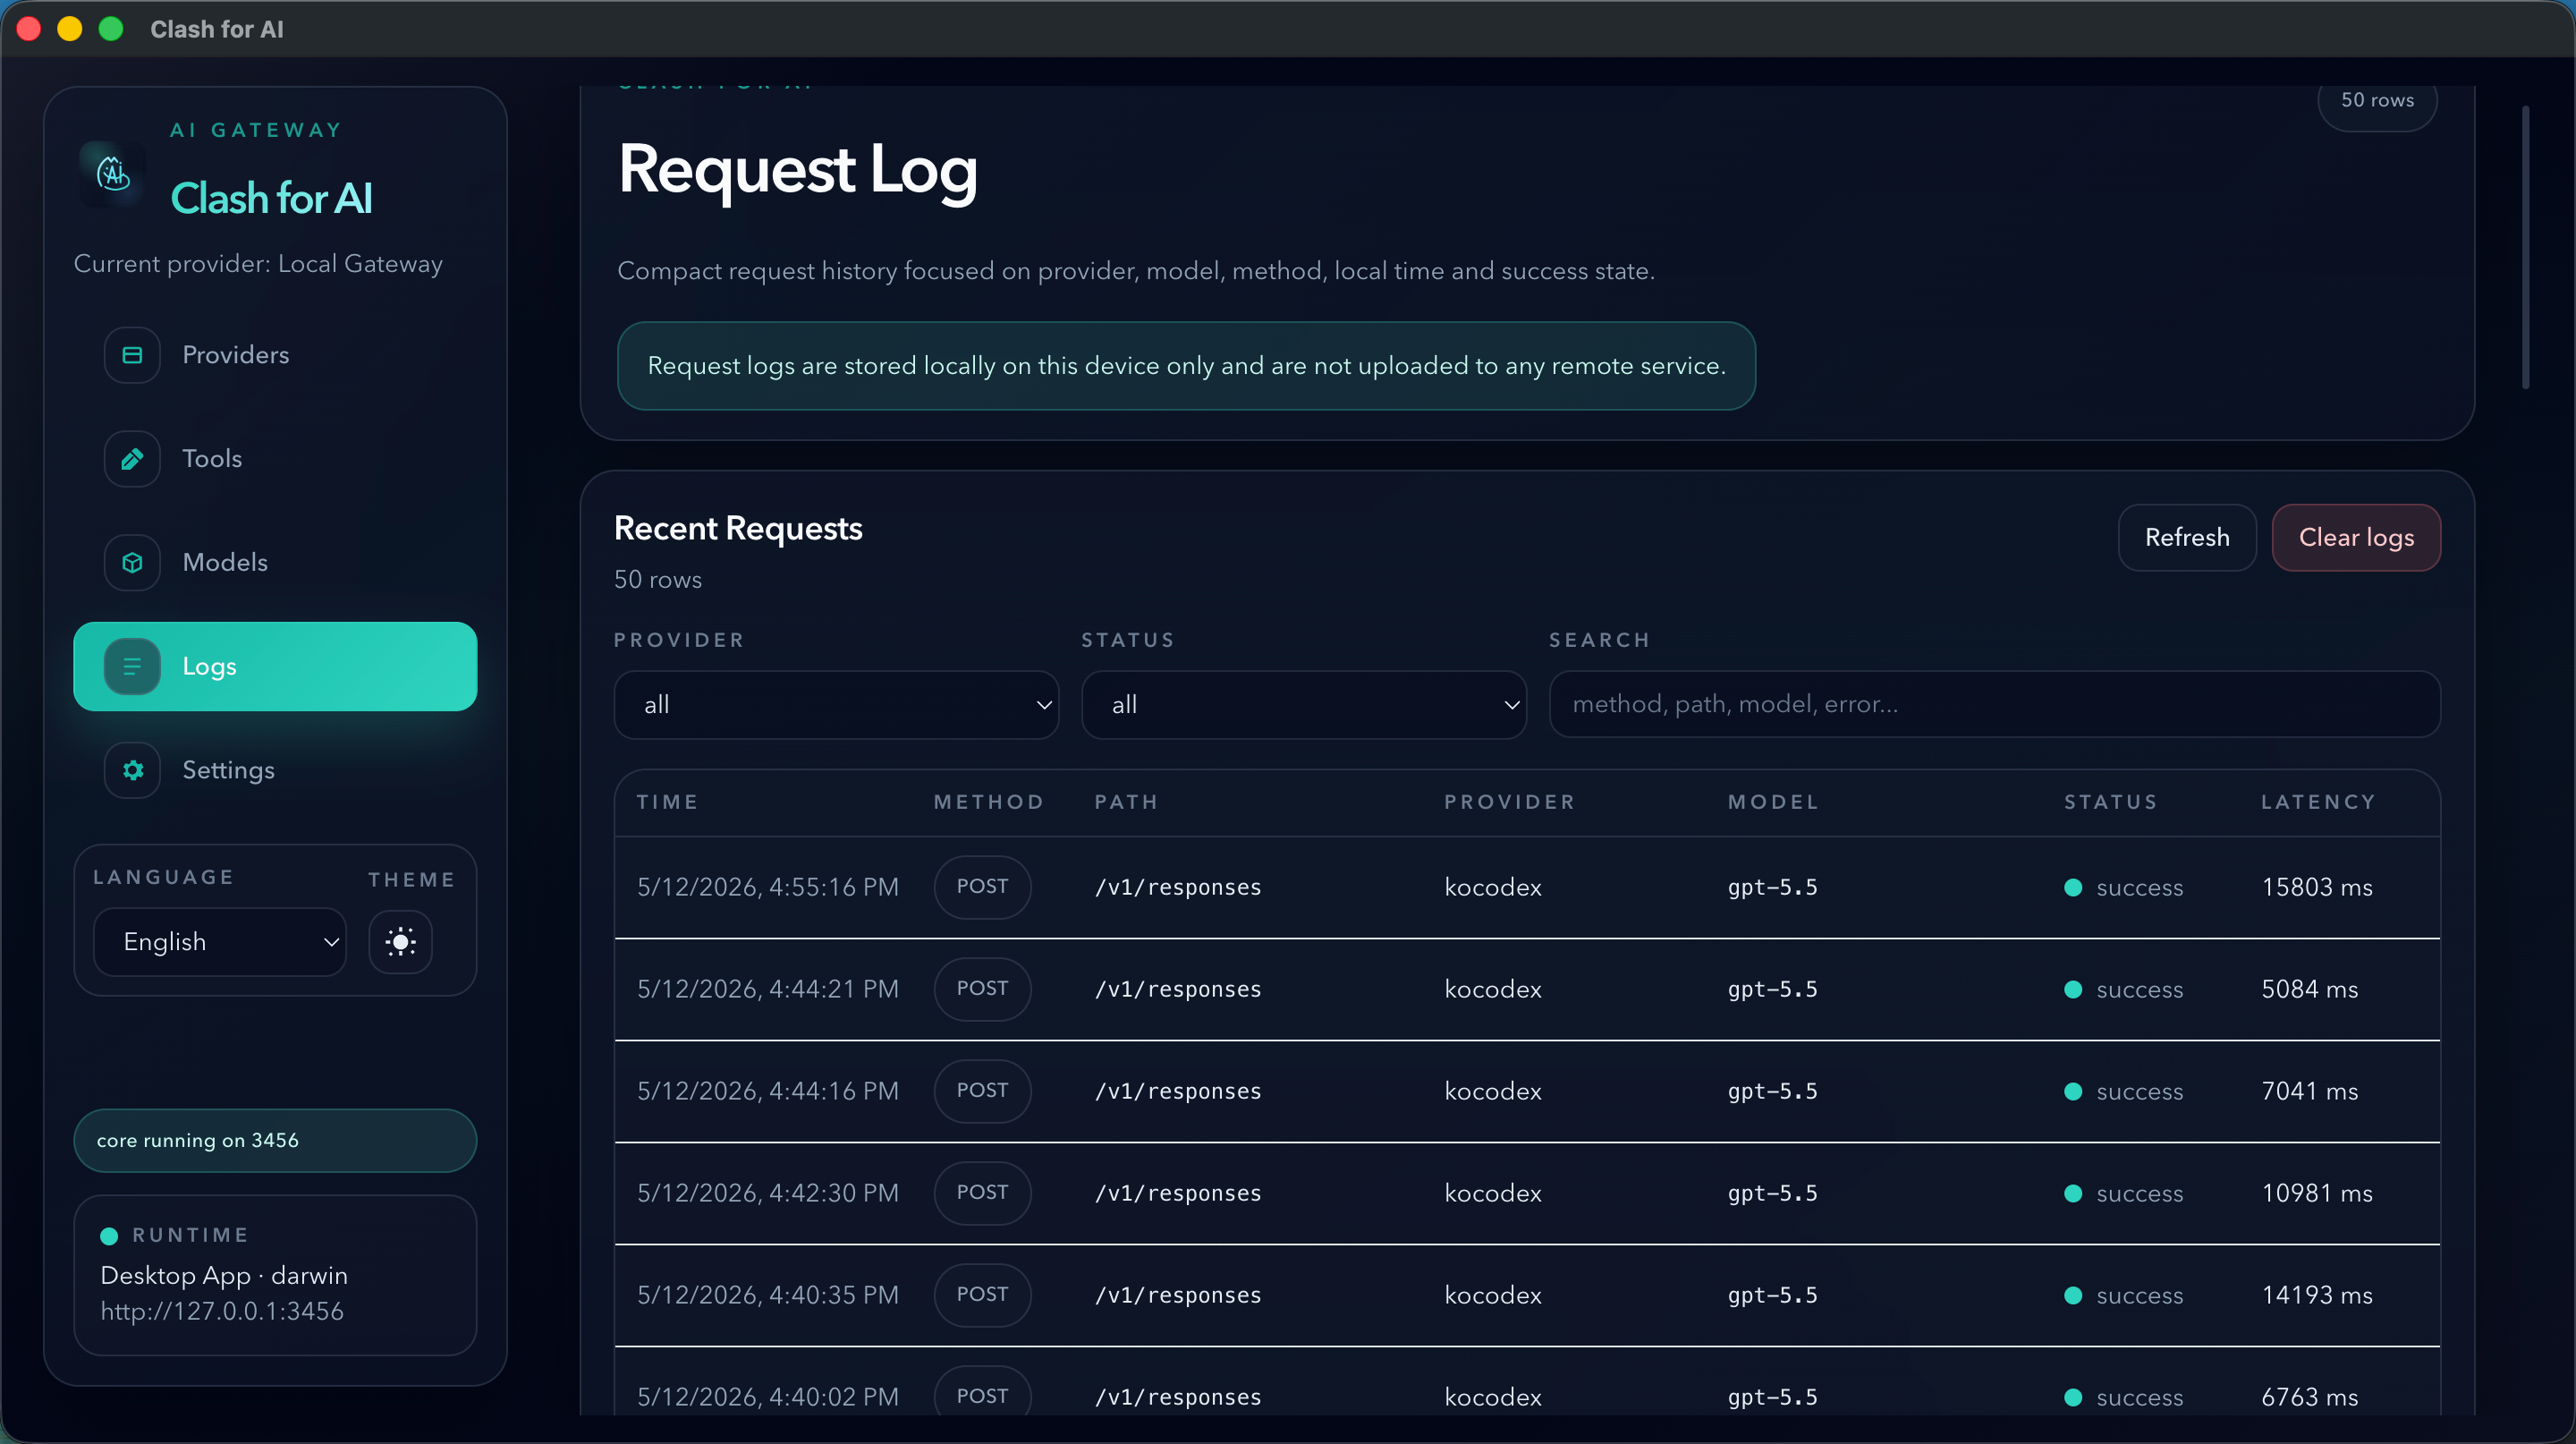Click the local storage notice banner
This screenshot has height=1444, width=2576.
(1186, 366)
